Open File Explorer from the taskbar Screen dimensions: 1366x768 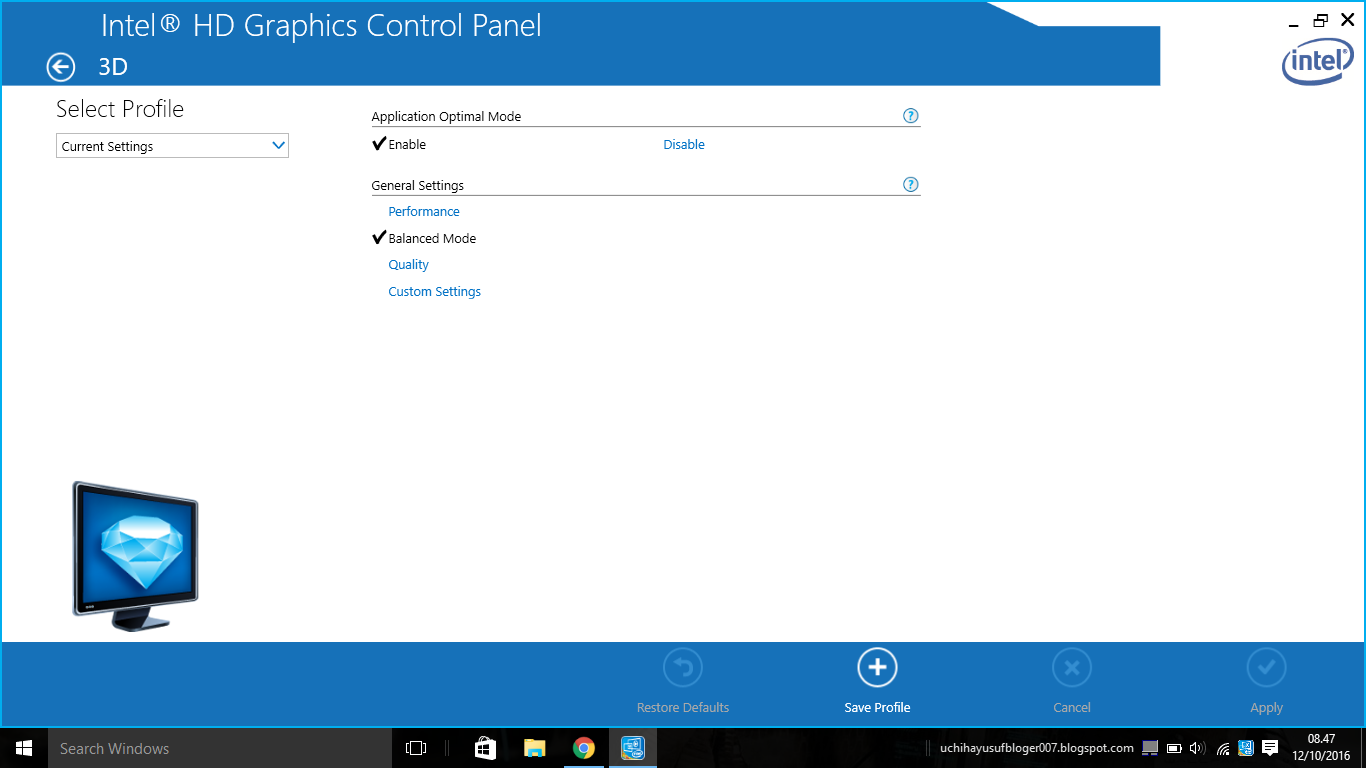point(535,748)
